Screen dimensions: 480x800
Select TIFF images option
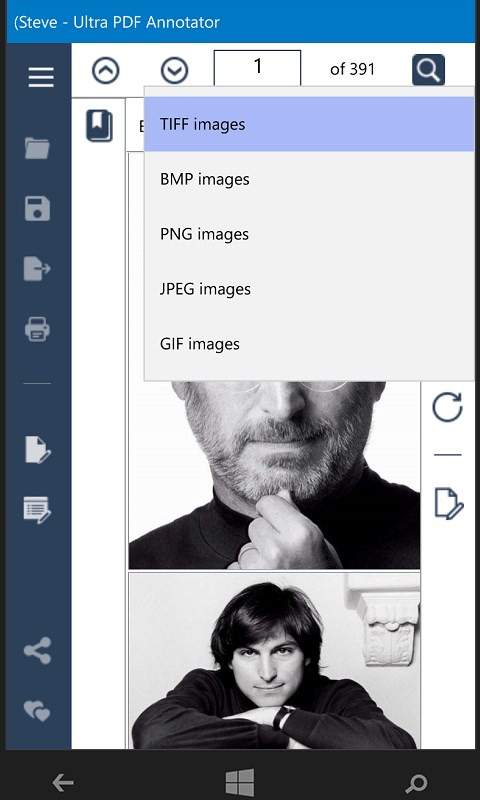point(309,124)
